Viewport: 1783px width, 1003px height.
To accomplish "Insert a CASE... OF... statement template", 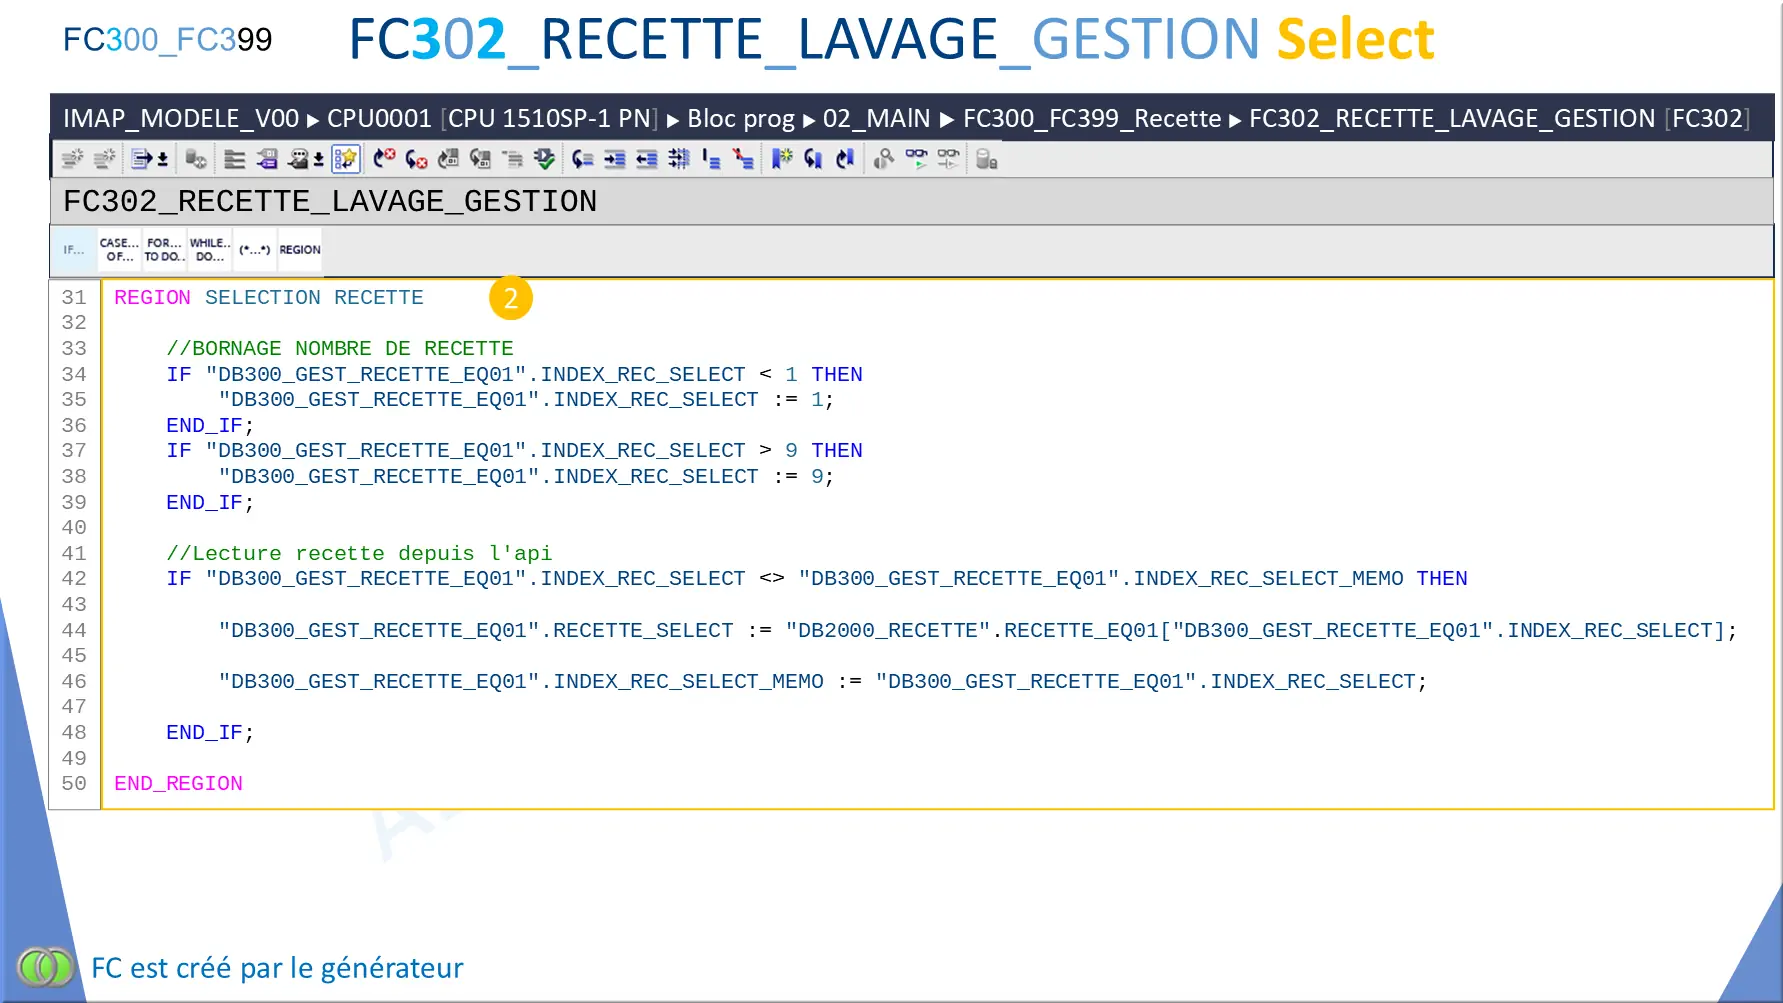I will 119,250.
